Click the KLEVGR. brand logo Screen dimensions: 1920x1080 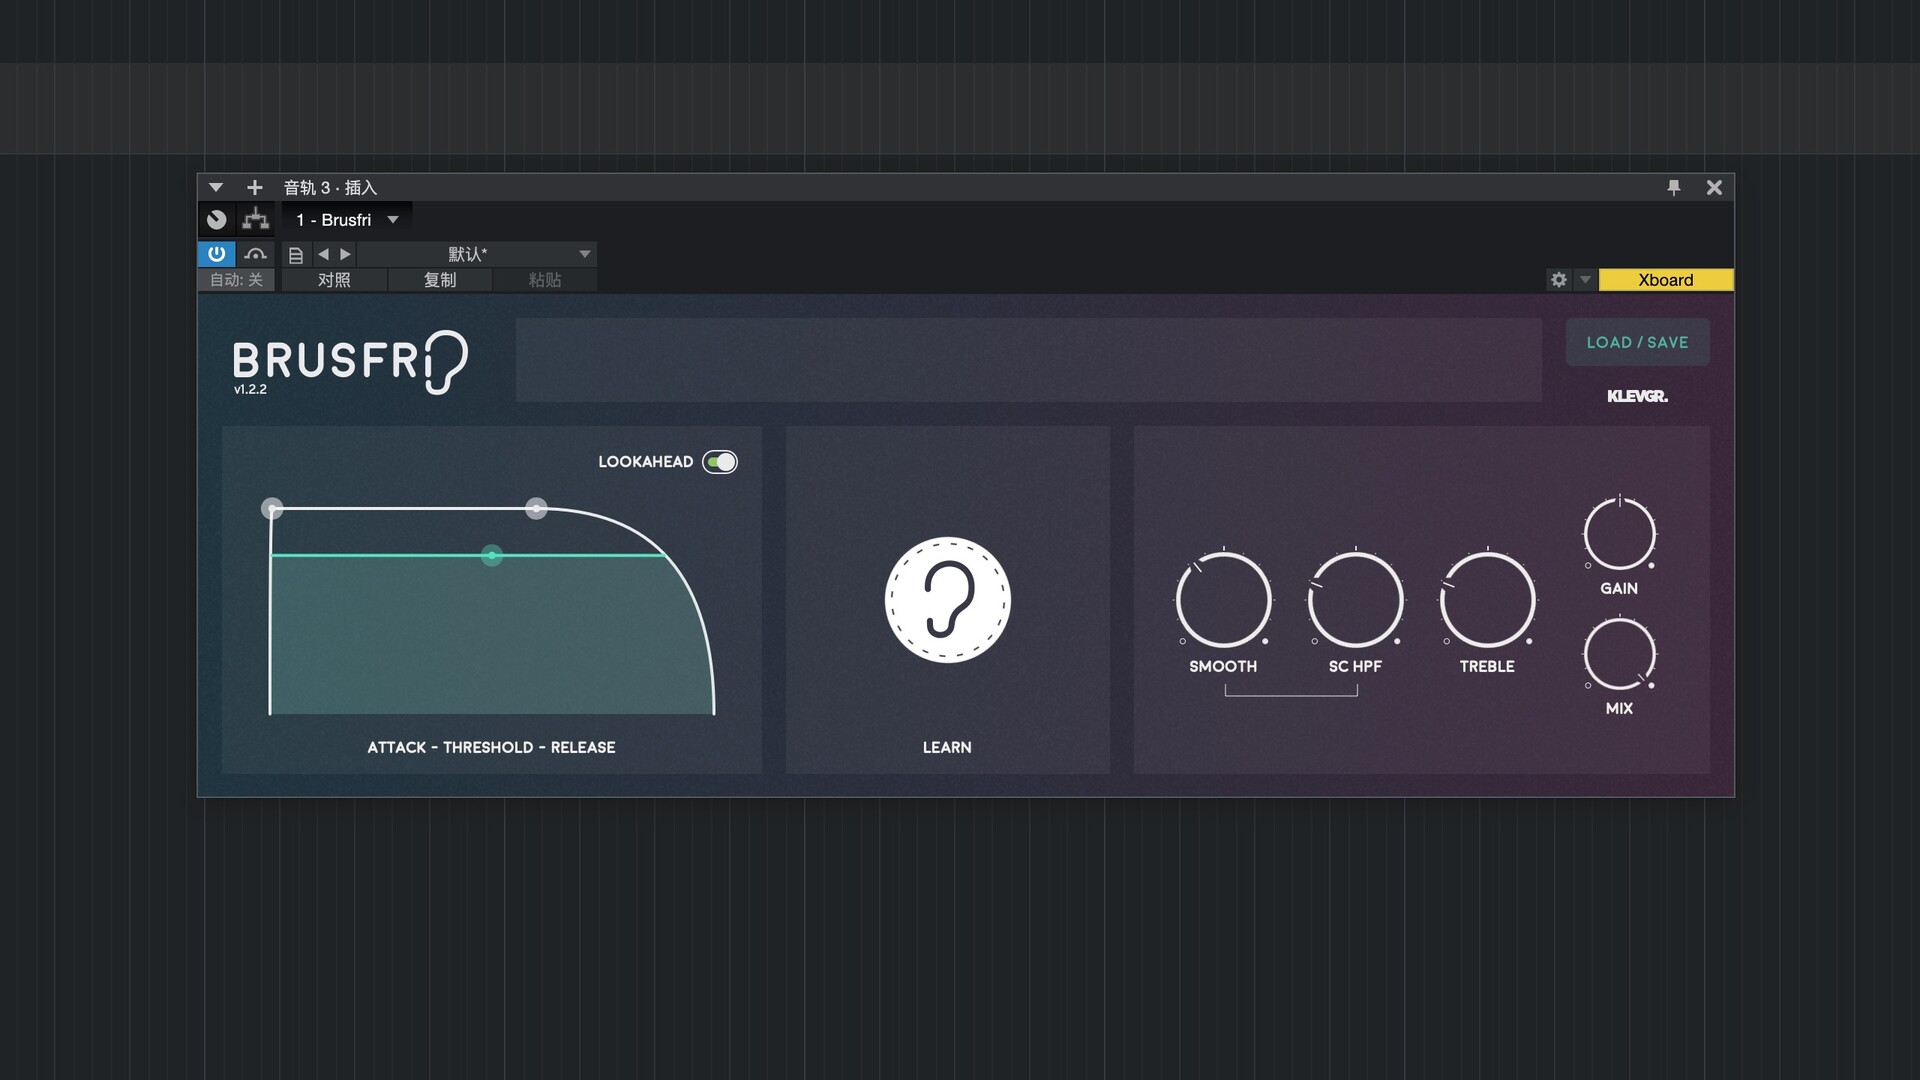(1637, 396)
